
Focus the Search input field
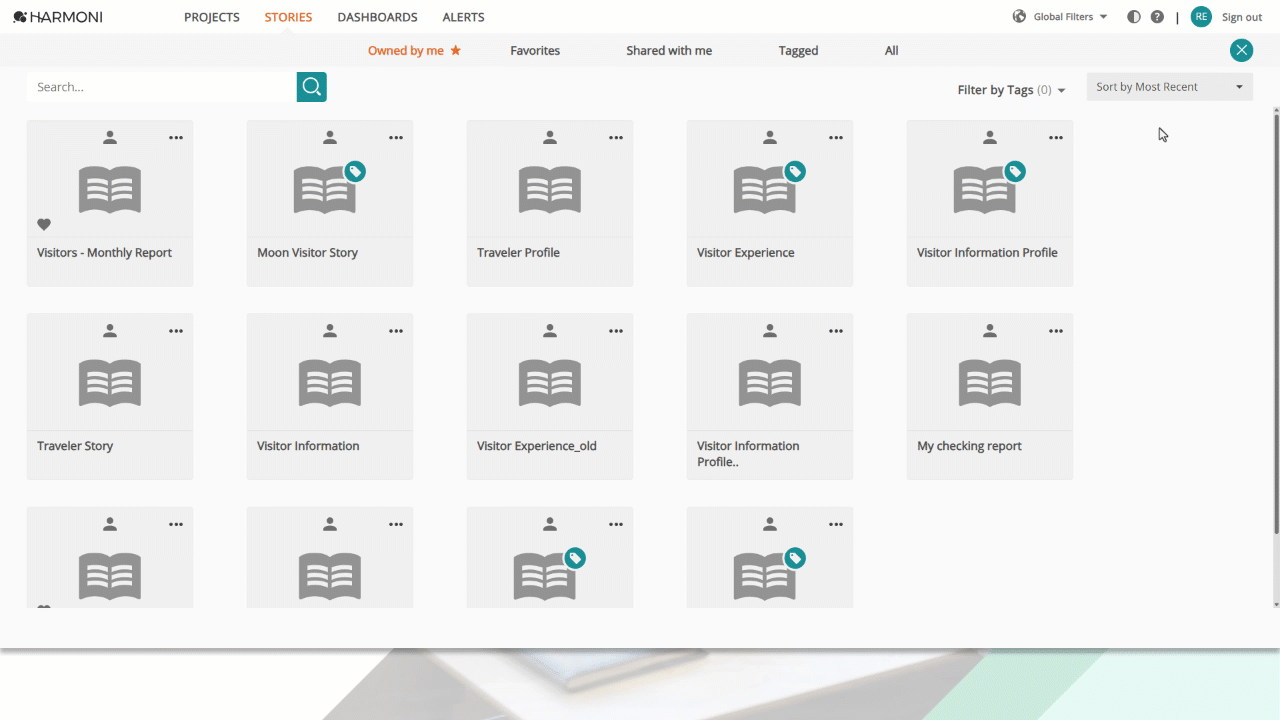162,87
